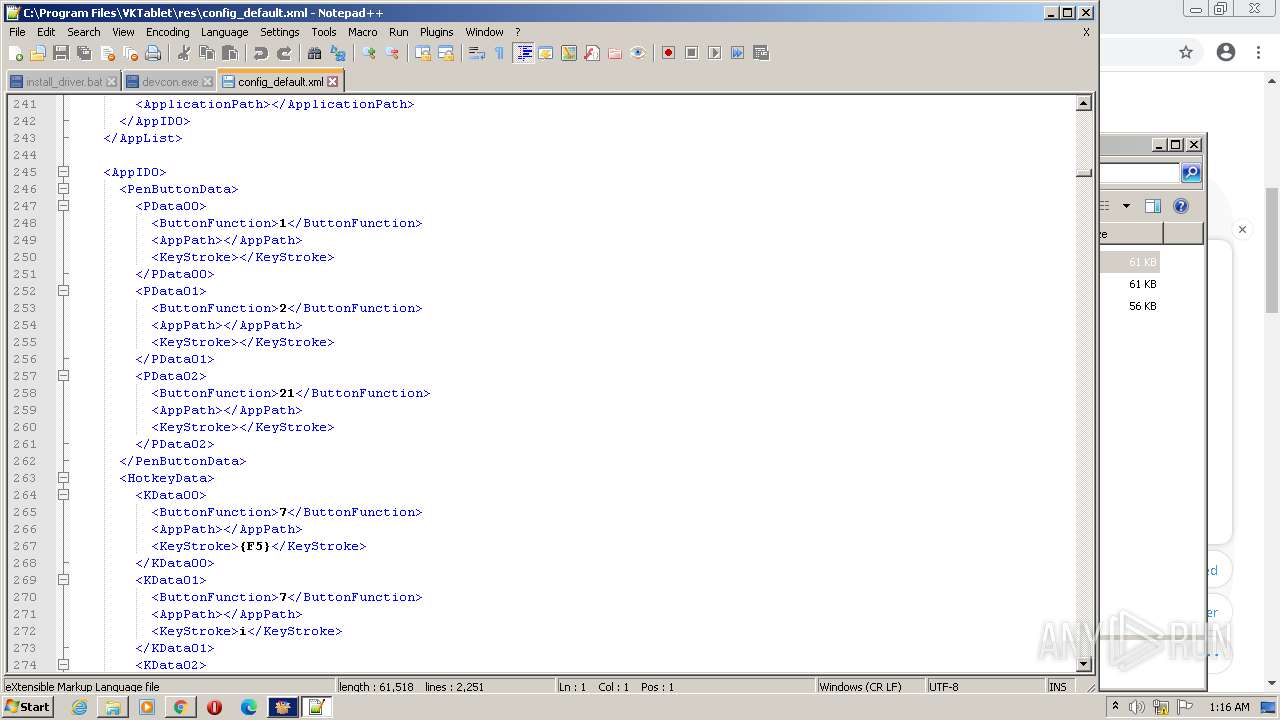Click the Copy toolbar icon
This screenshot has height=720, width=1280.
click(x=206, y=53)
